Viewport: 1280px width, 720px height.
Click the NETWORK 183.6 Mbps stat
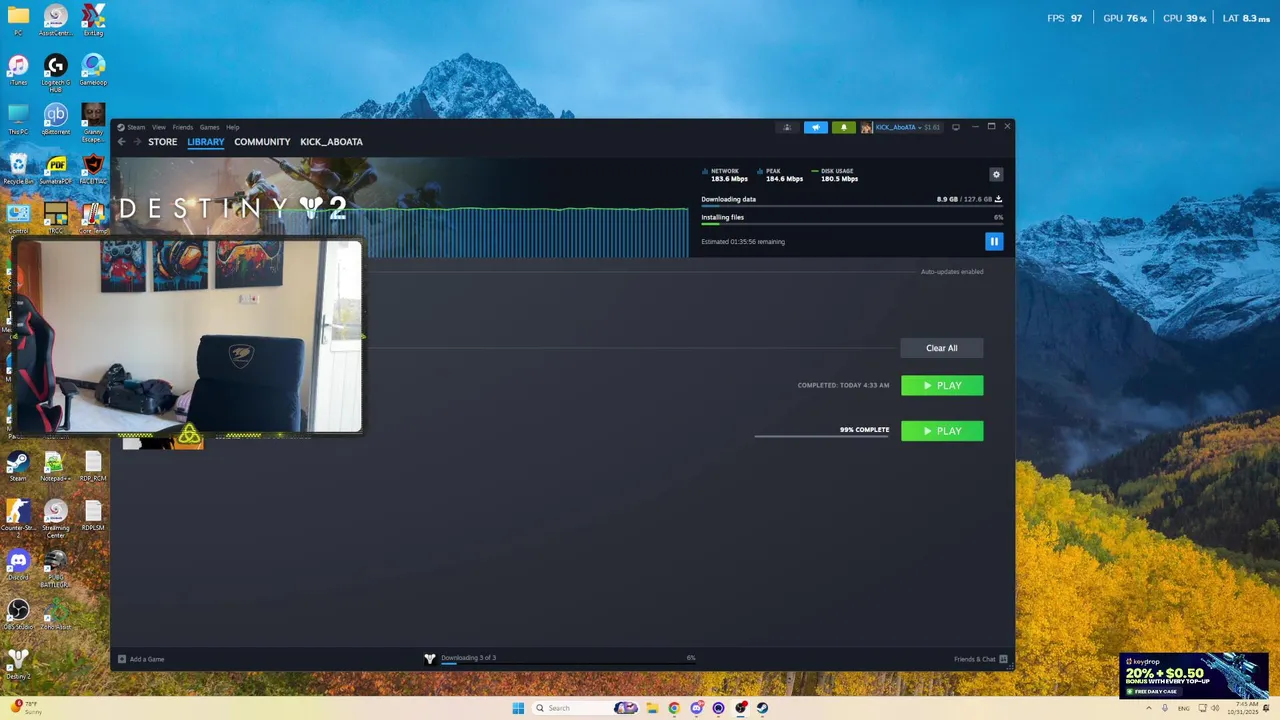(x=727, y=175)
